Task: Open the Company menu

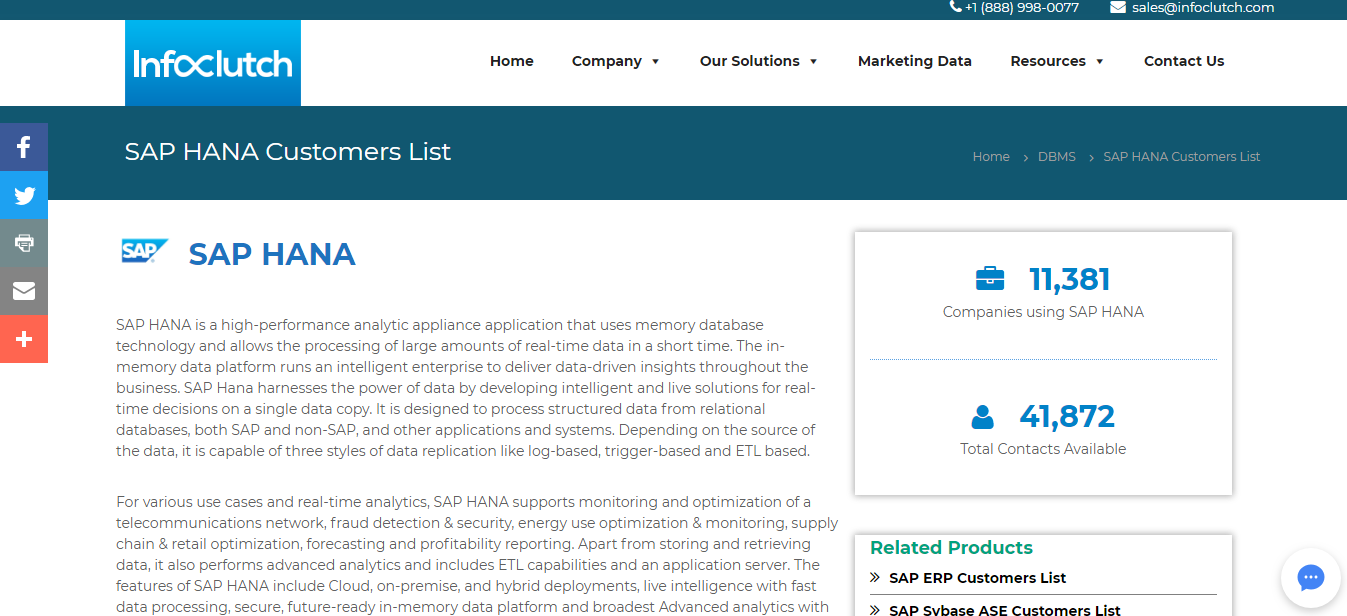Action: click(607, 61)
